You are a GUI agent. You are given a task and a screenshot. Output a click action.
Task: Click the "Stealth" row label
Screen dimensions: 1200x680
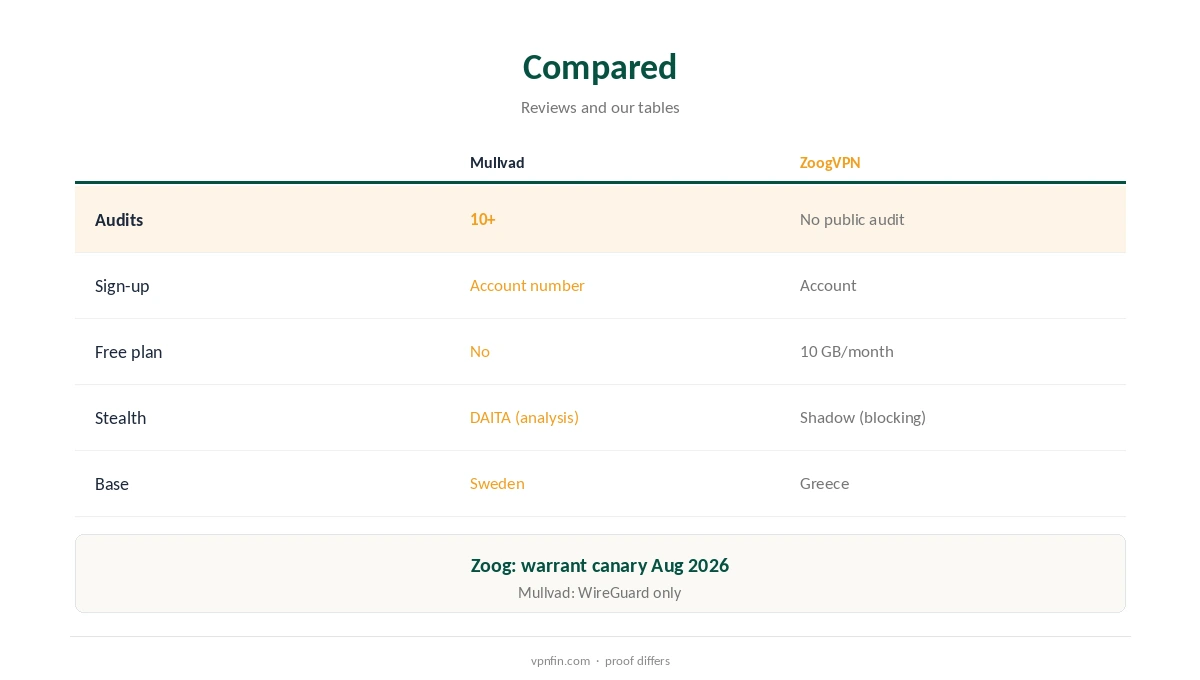(x=120, y=418)
